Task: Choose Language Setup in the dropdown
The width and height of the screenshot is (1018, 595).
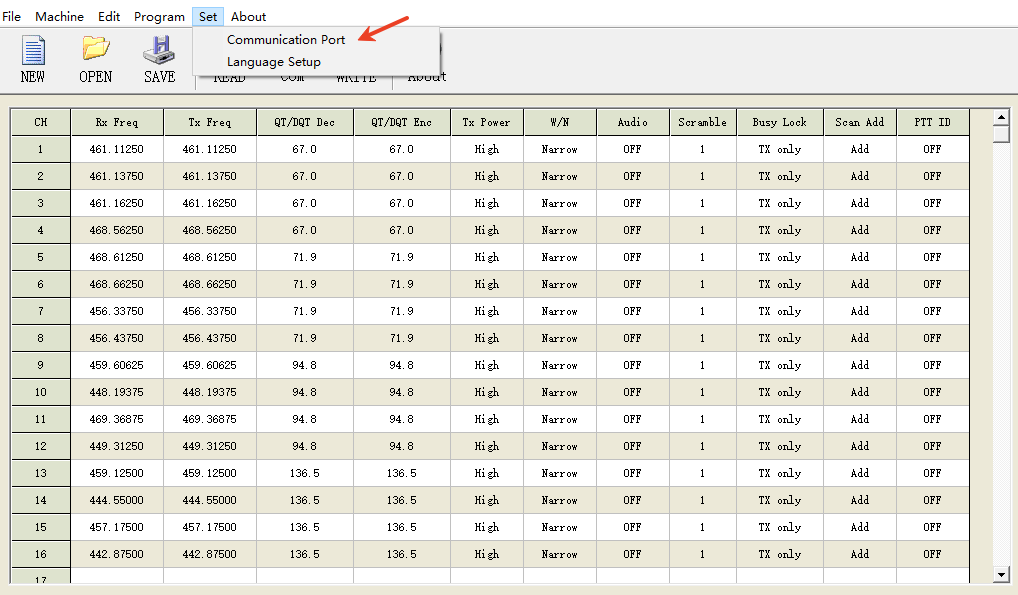Action: (x=274, y=62)
